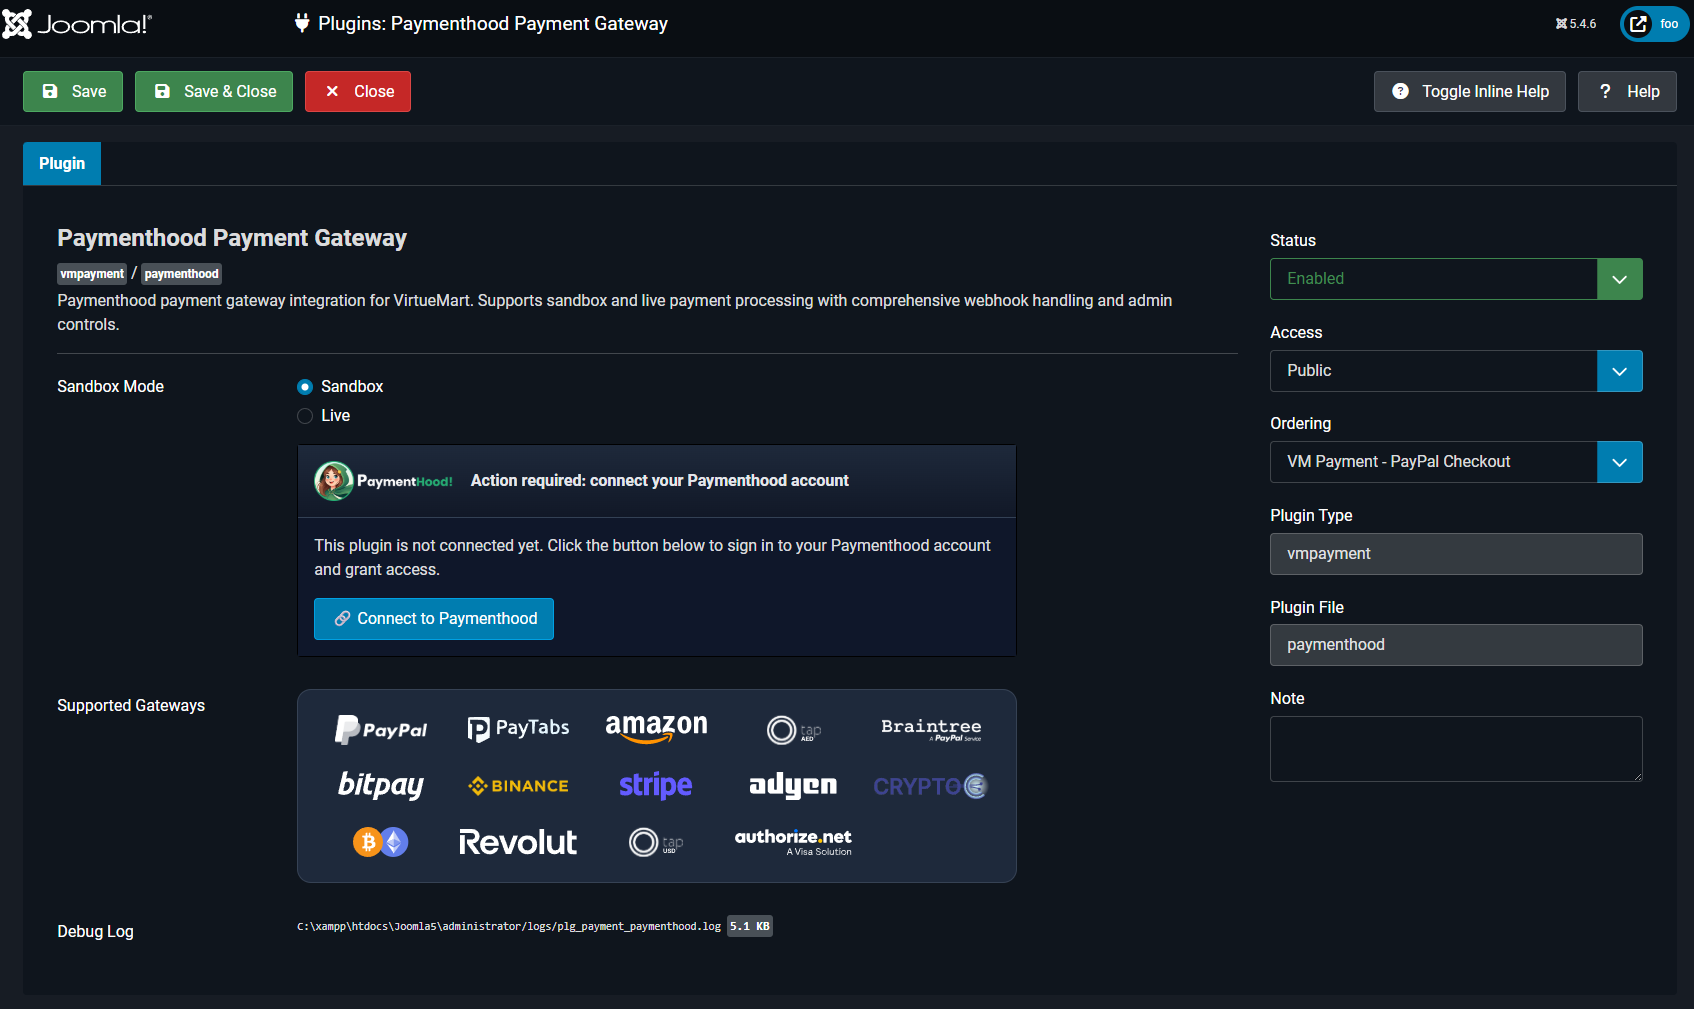Click the Action required heading text
Image resolution: width=1694 pixels, height=1009 pixels.
(660, 481)
